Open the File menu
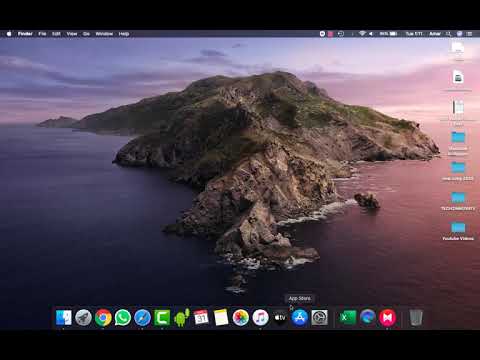 [x=42, y=34]
